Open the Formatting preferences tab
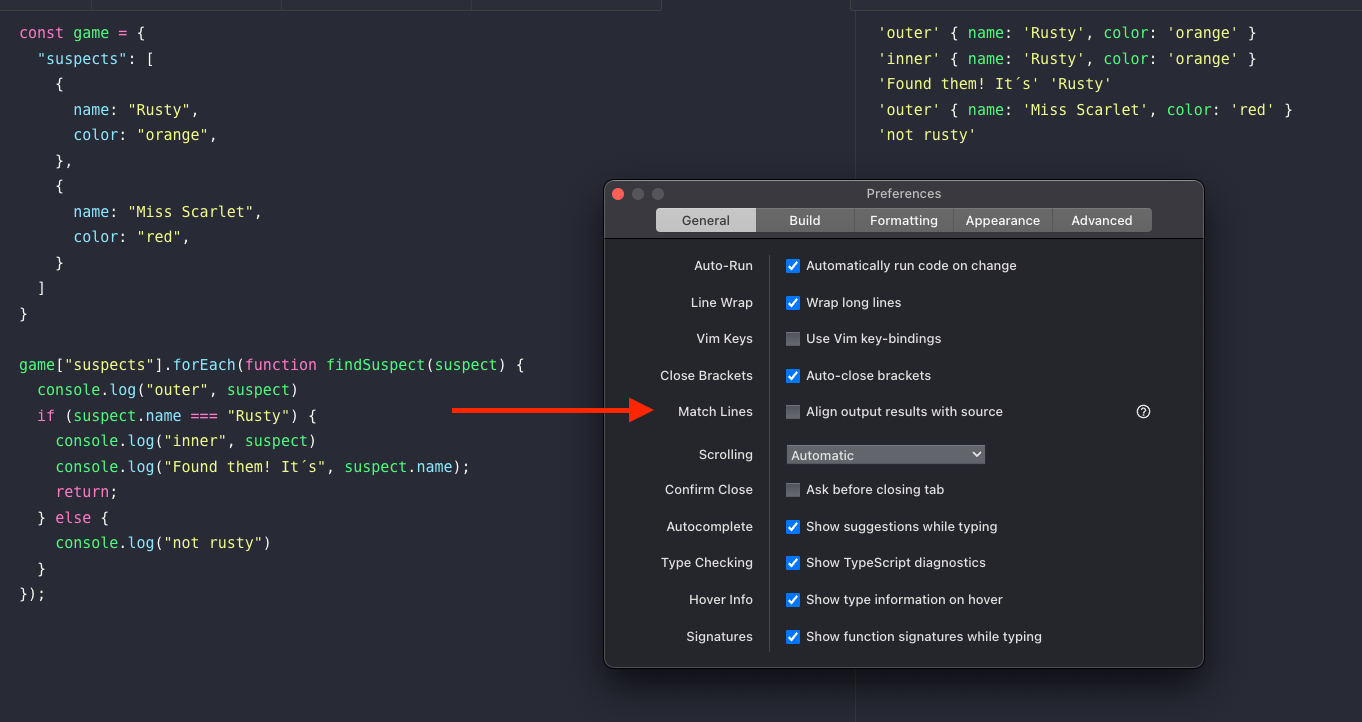1362x722 pixels. point(903,220)
